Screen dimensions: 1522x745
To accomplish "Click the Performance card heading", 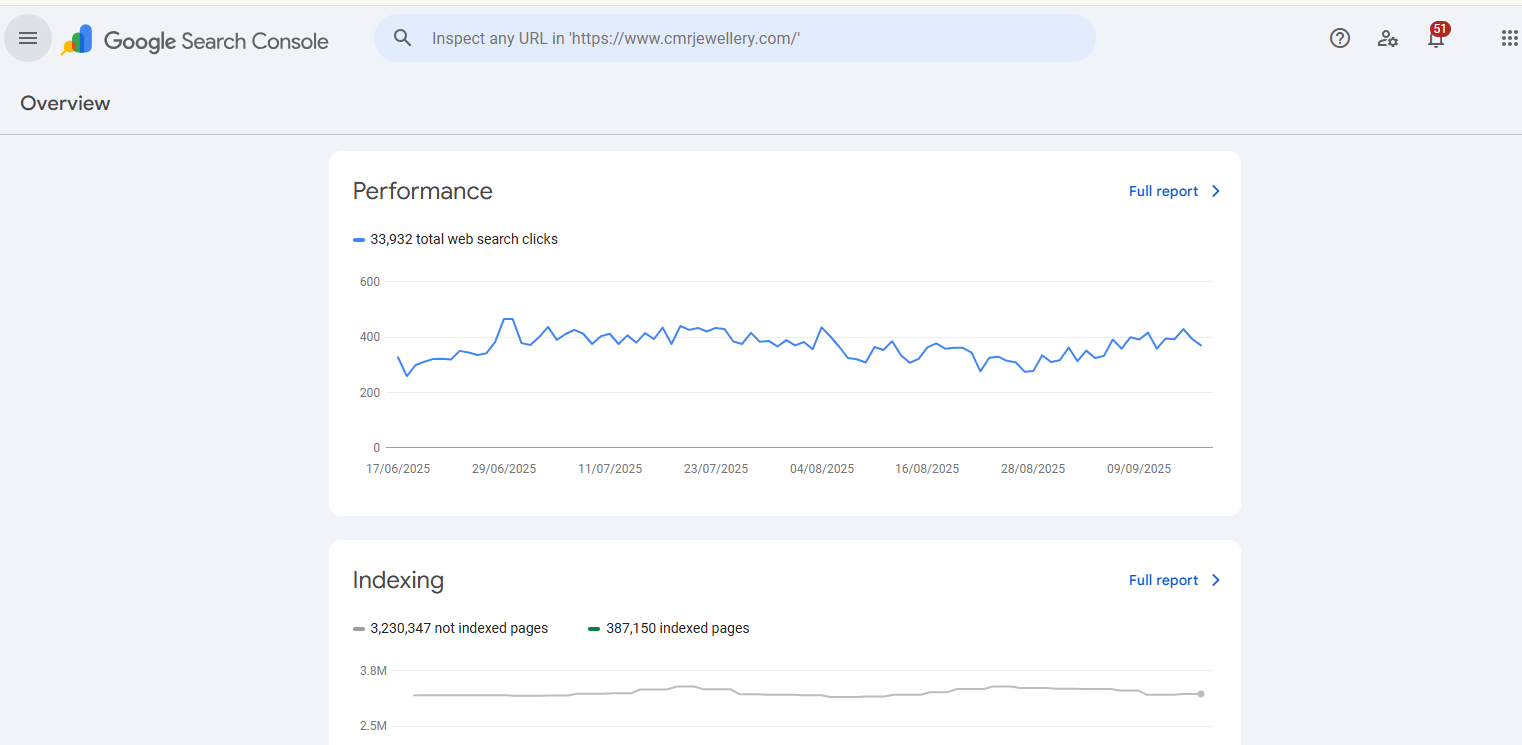I will click(422, 191).
